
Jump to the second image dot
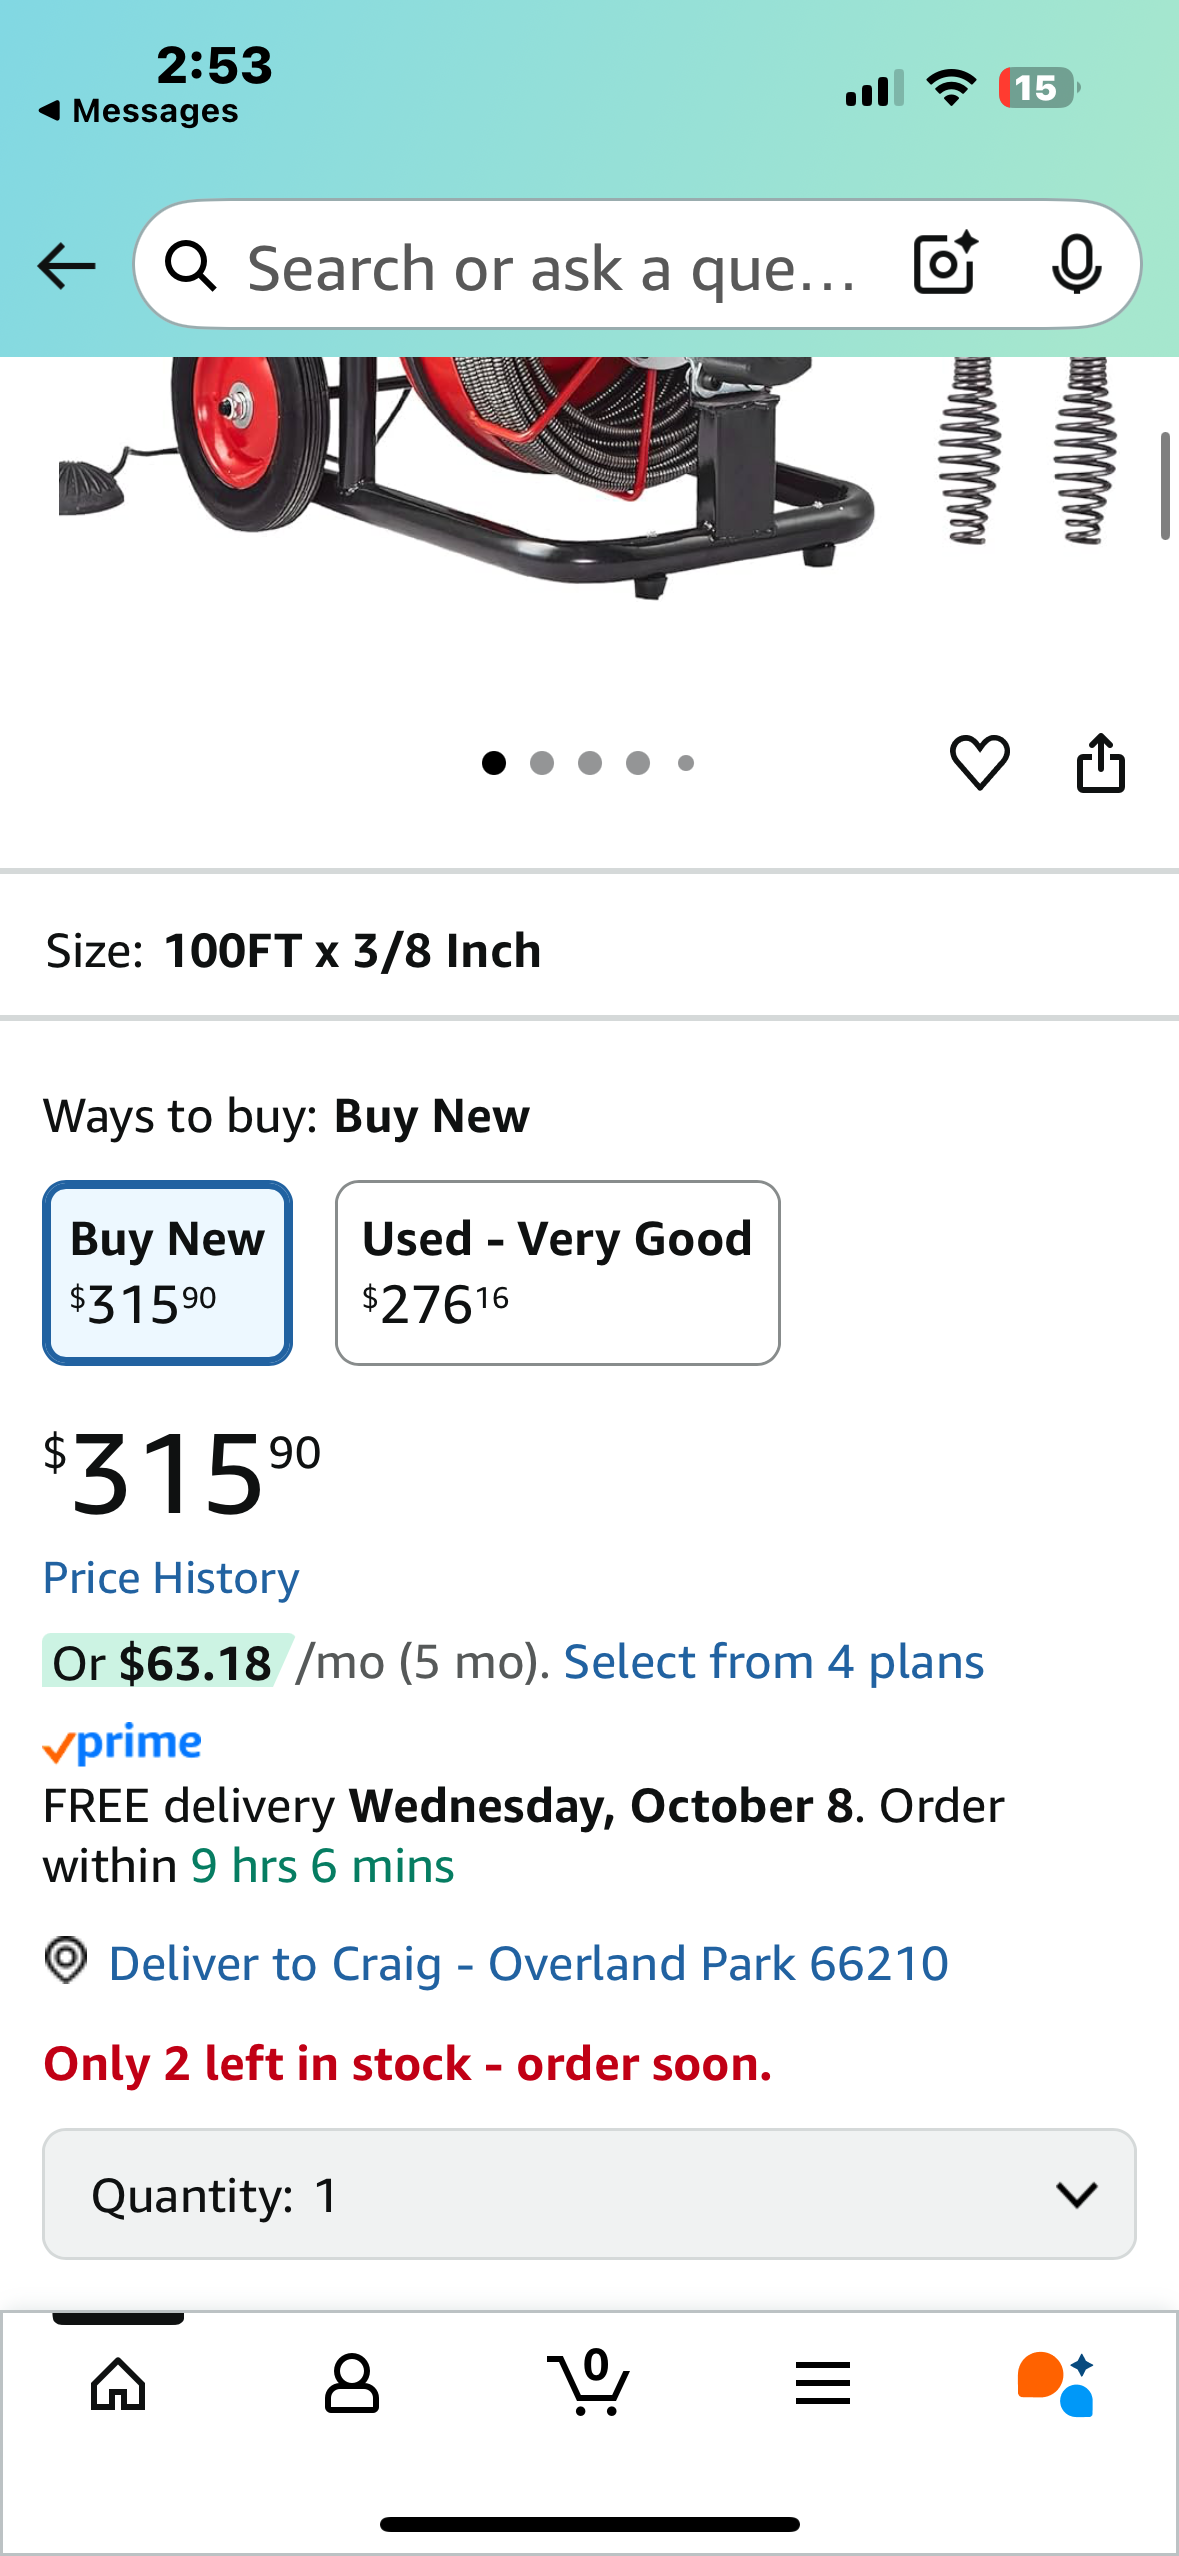tap(542, 763)
